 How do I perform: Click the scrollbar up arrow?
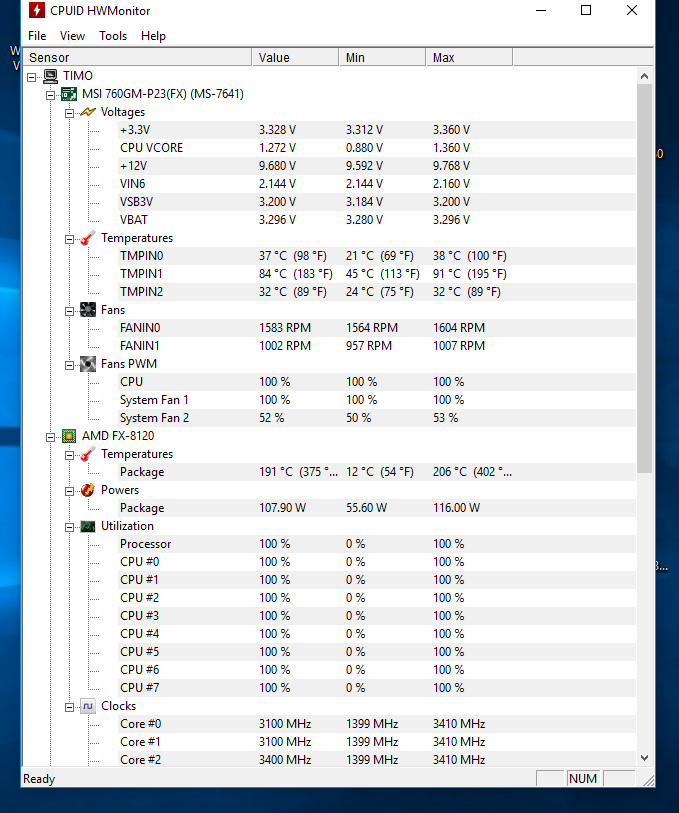[x=644, y=76]
